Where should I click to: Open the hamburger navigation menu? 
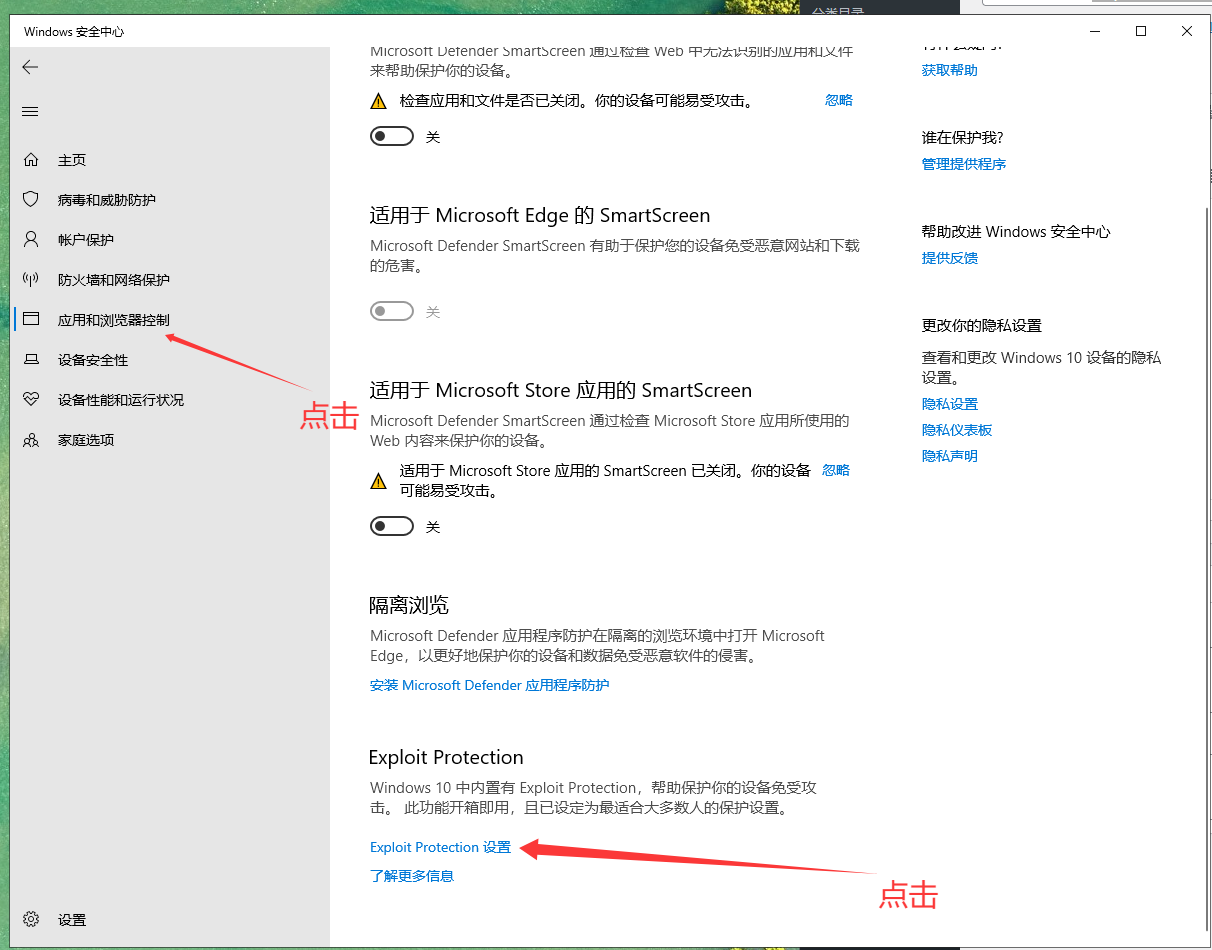click(x=30, y=112)
